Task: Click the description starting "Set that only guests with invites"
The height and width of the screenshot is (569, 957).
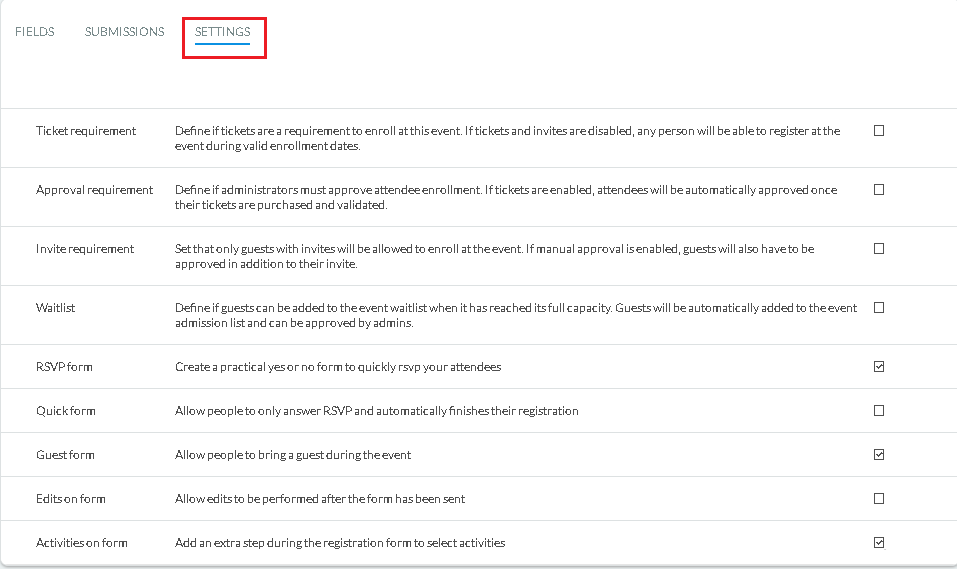Action: pos(494,256)
